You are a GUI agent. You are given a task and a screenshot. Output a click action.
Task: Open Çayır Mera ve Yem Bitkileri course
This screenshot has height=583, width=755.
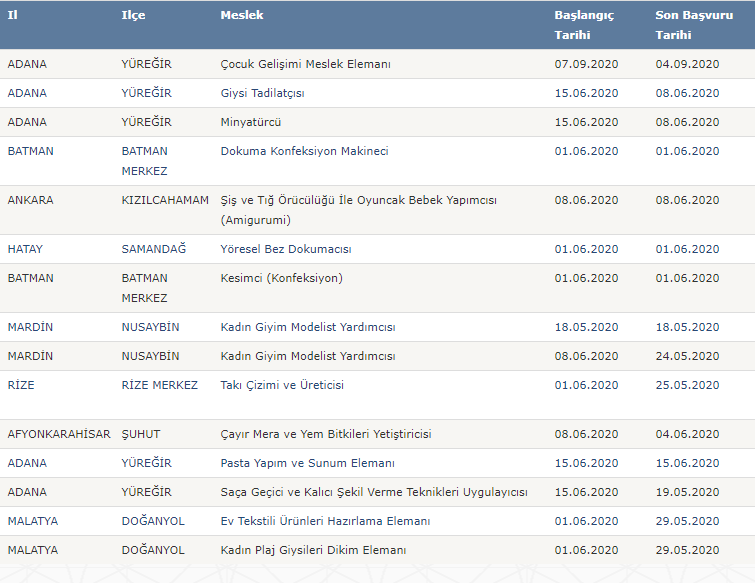(x=325, y=434)
